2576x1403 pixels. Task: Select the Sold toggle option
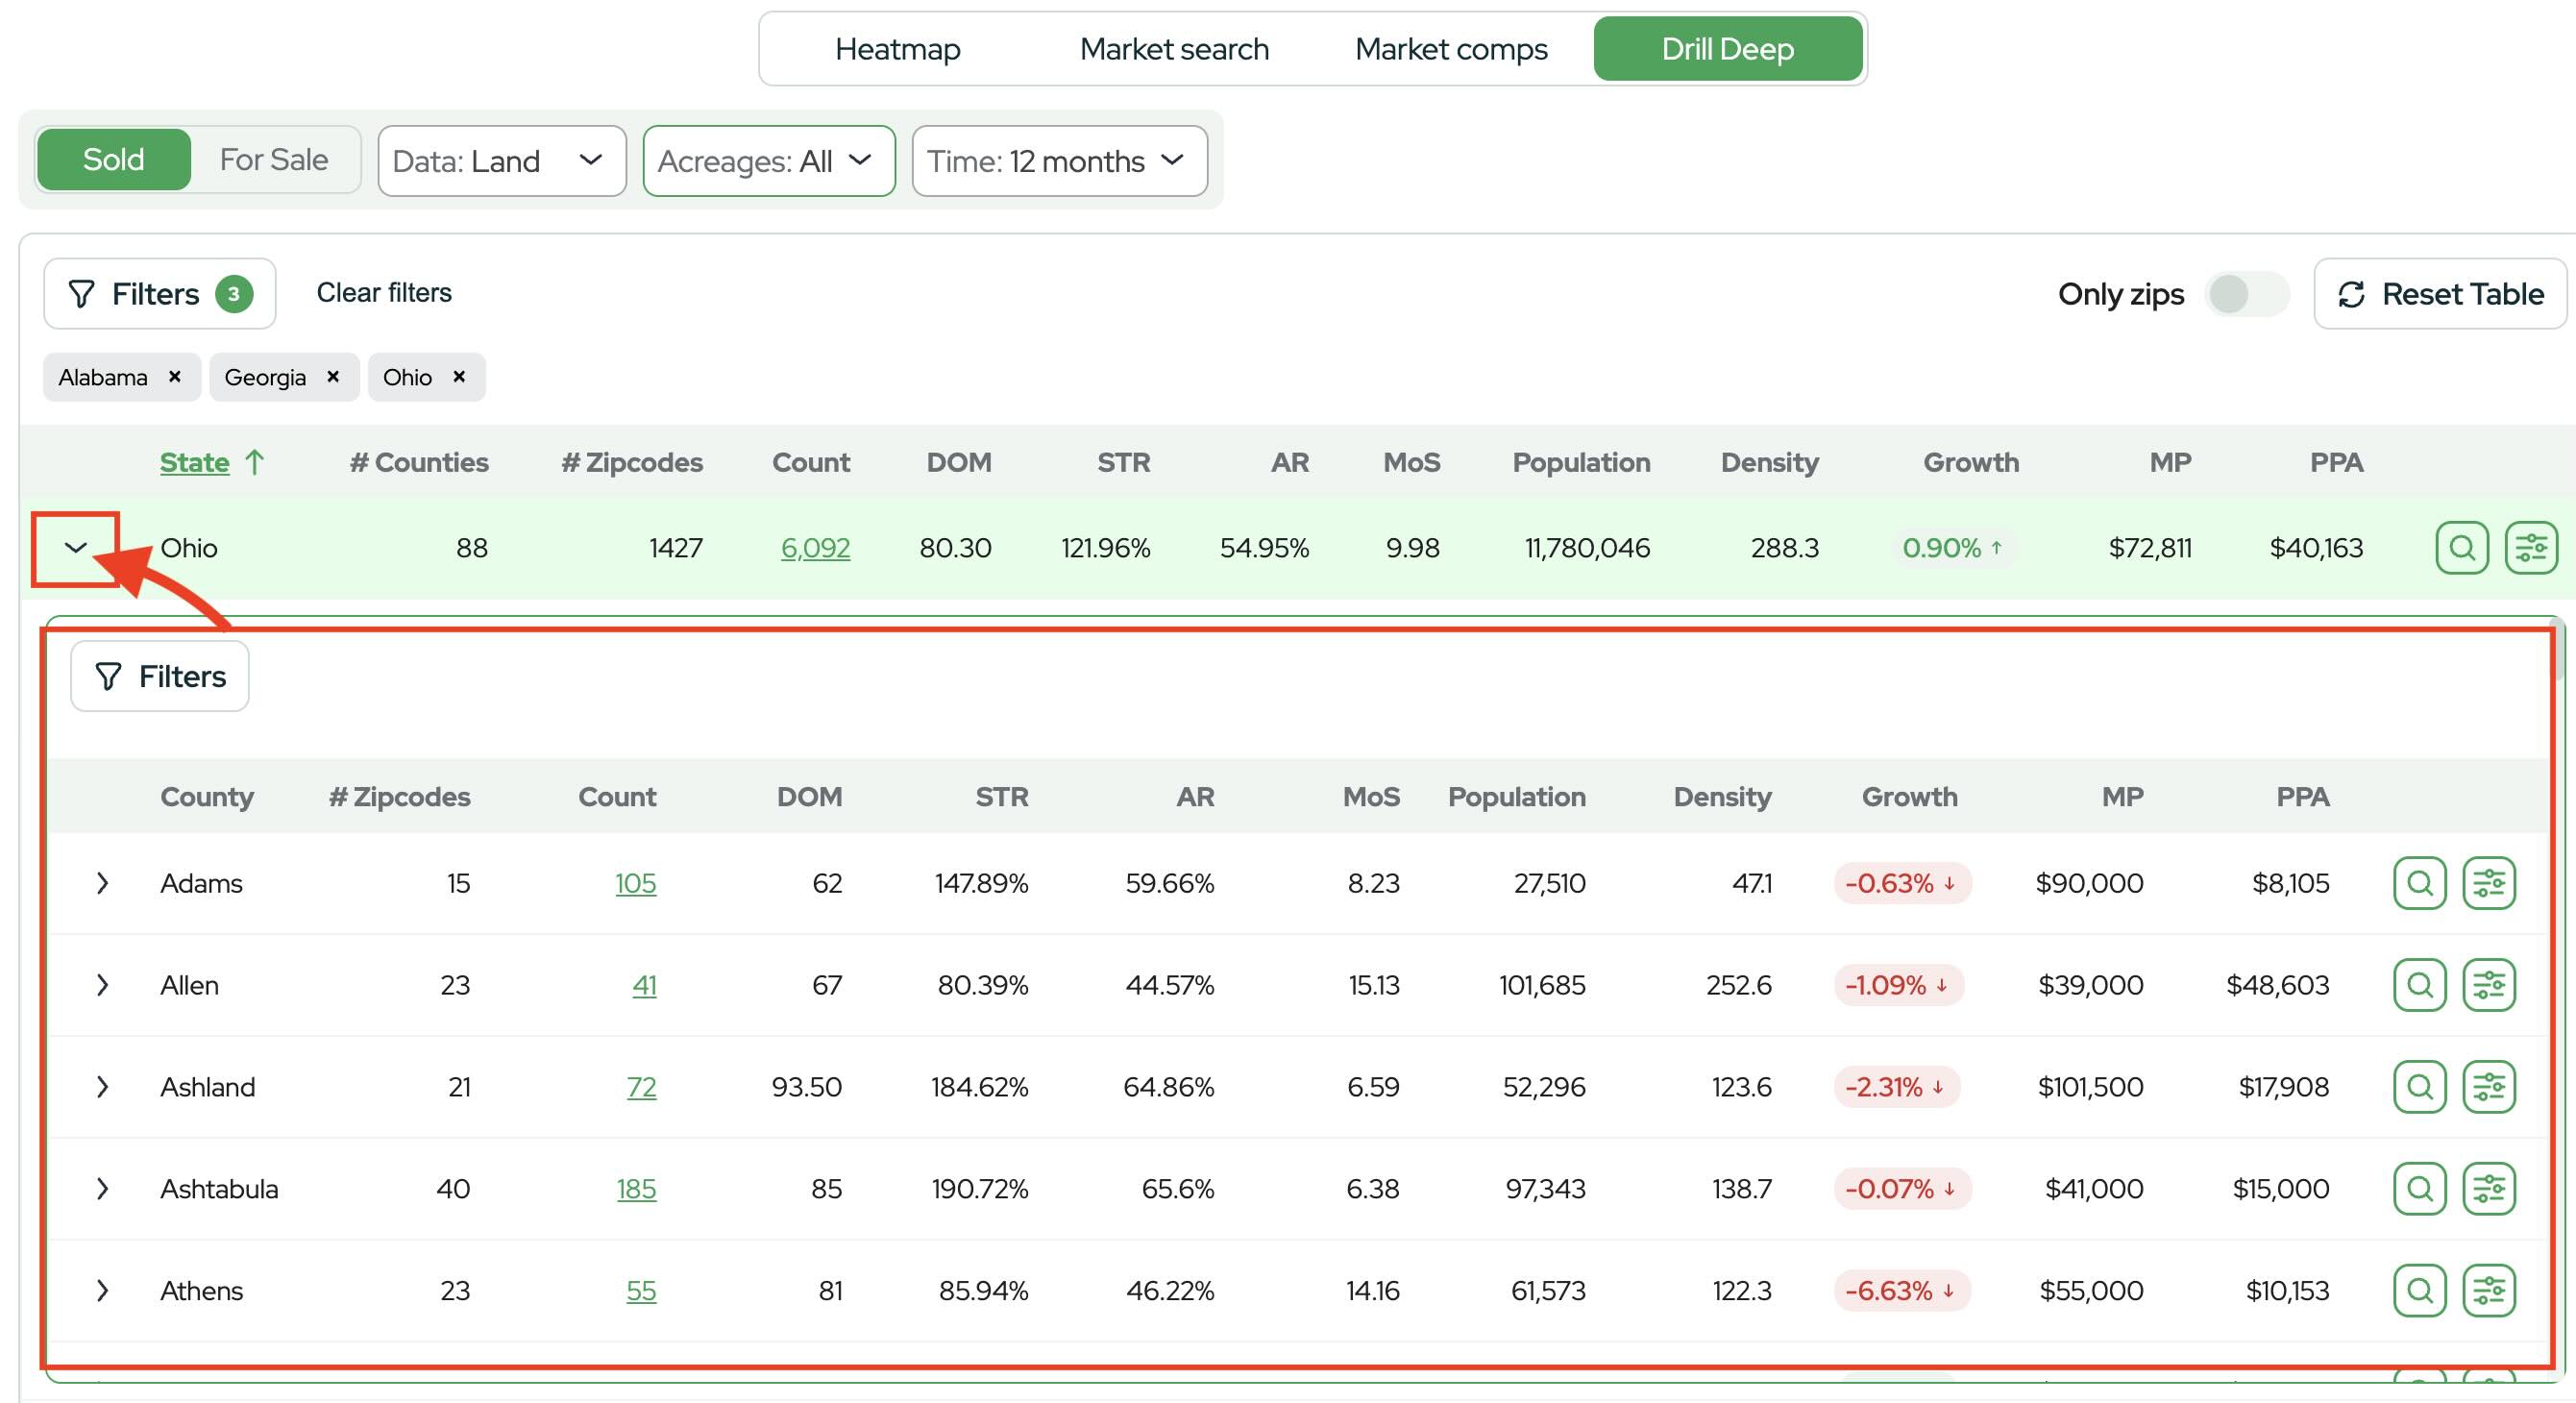[x=113, y=160]
